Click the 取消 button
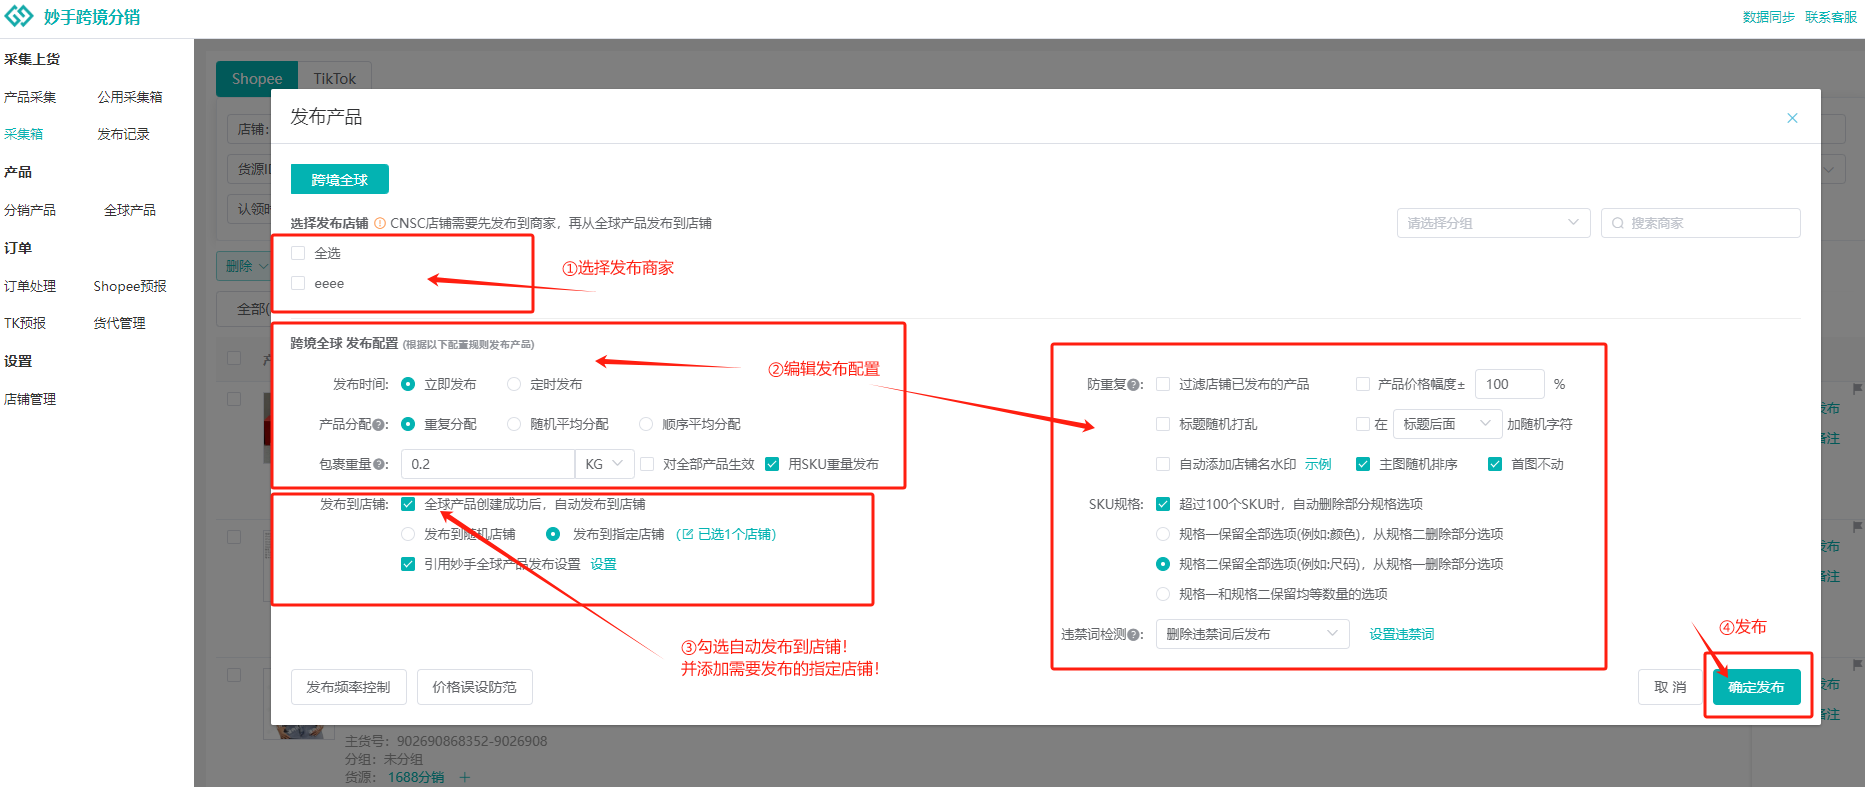1865x787 pixels. click(x=1670, y=687)
